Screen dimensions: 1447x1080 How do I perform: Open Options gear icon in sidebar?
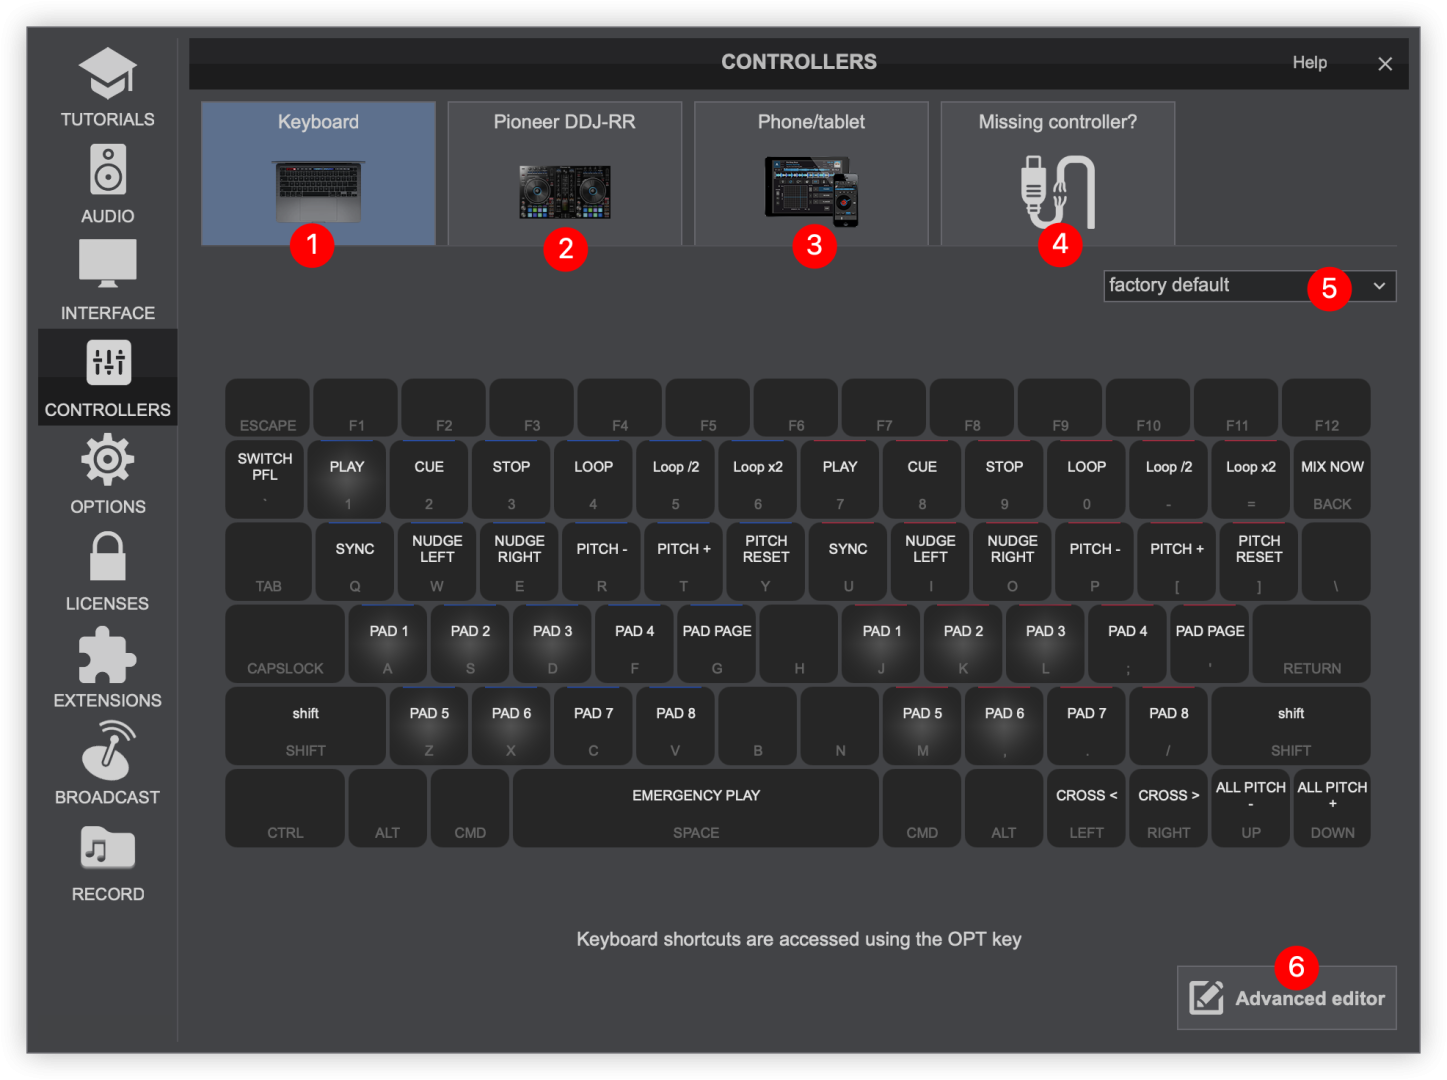[x=107, y=474]
